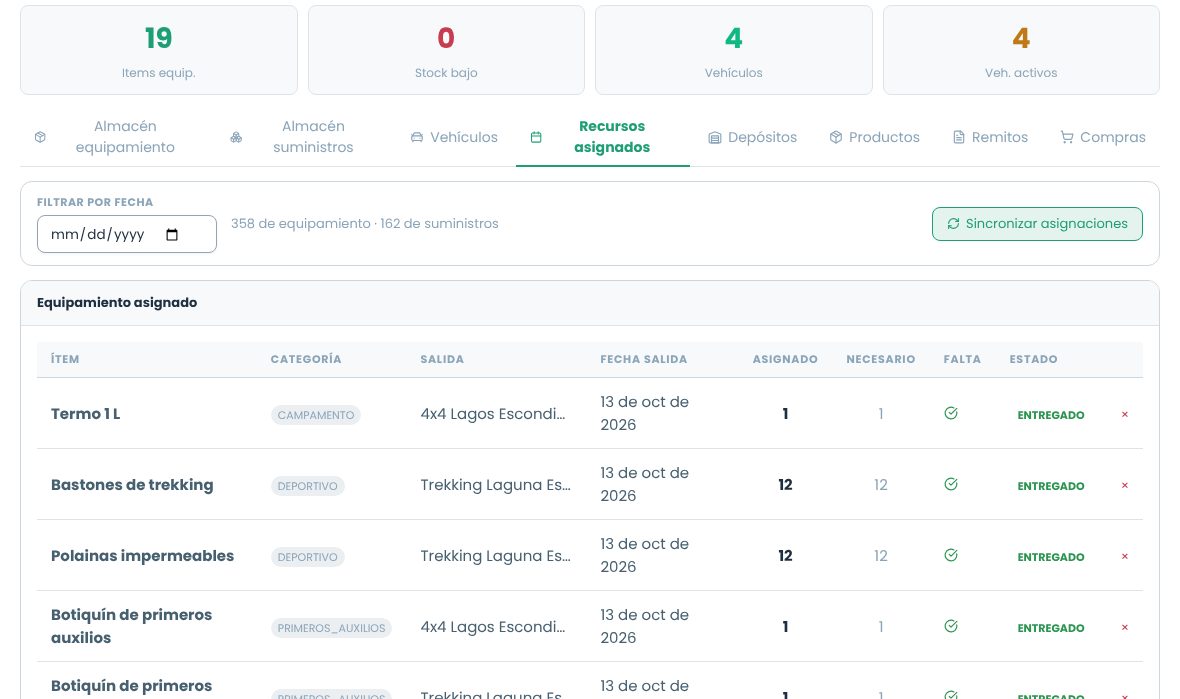Go to the Depósitos tab
The height and width of the screenshot is (699, 1180).
tap(753, 137)
